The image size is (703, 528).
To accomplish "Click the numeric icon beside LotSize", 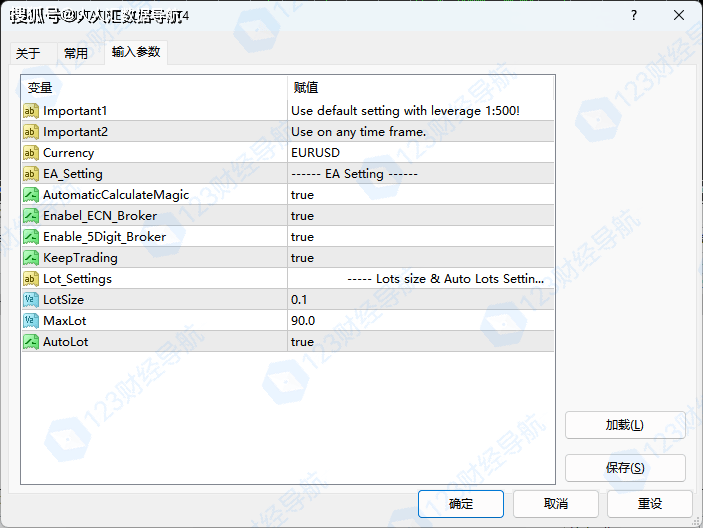I will (31, 300).
